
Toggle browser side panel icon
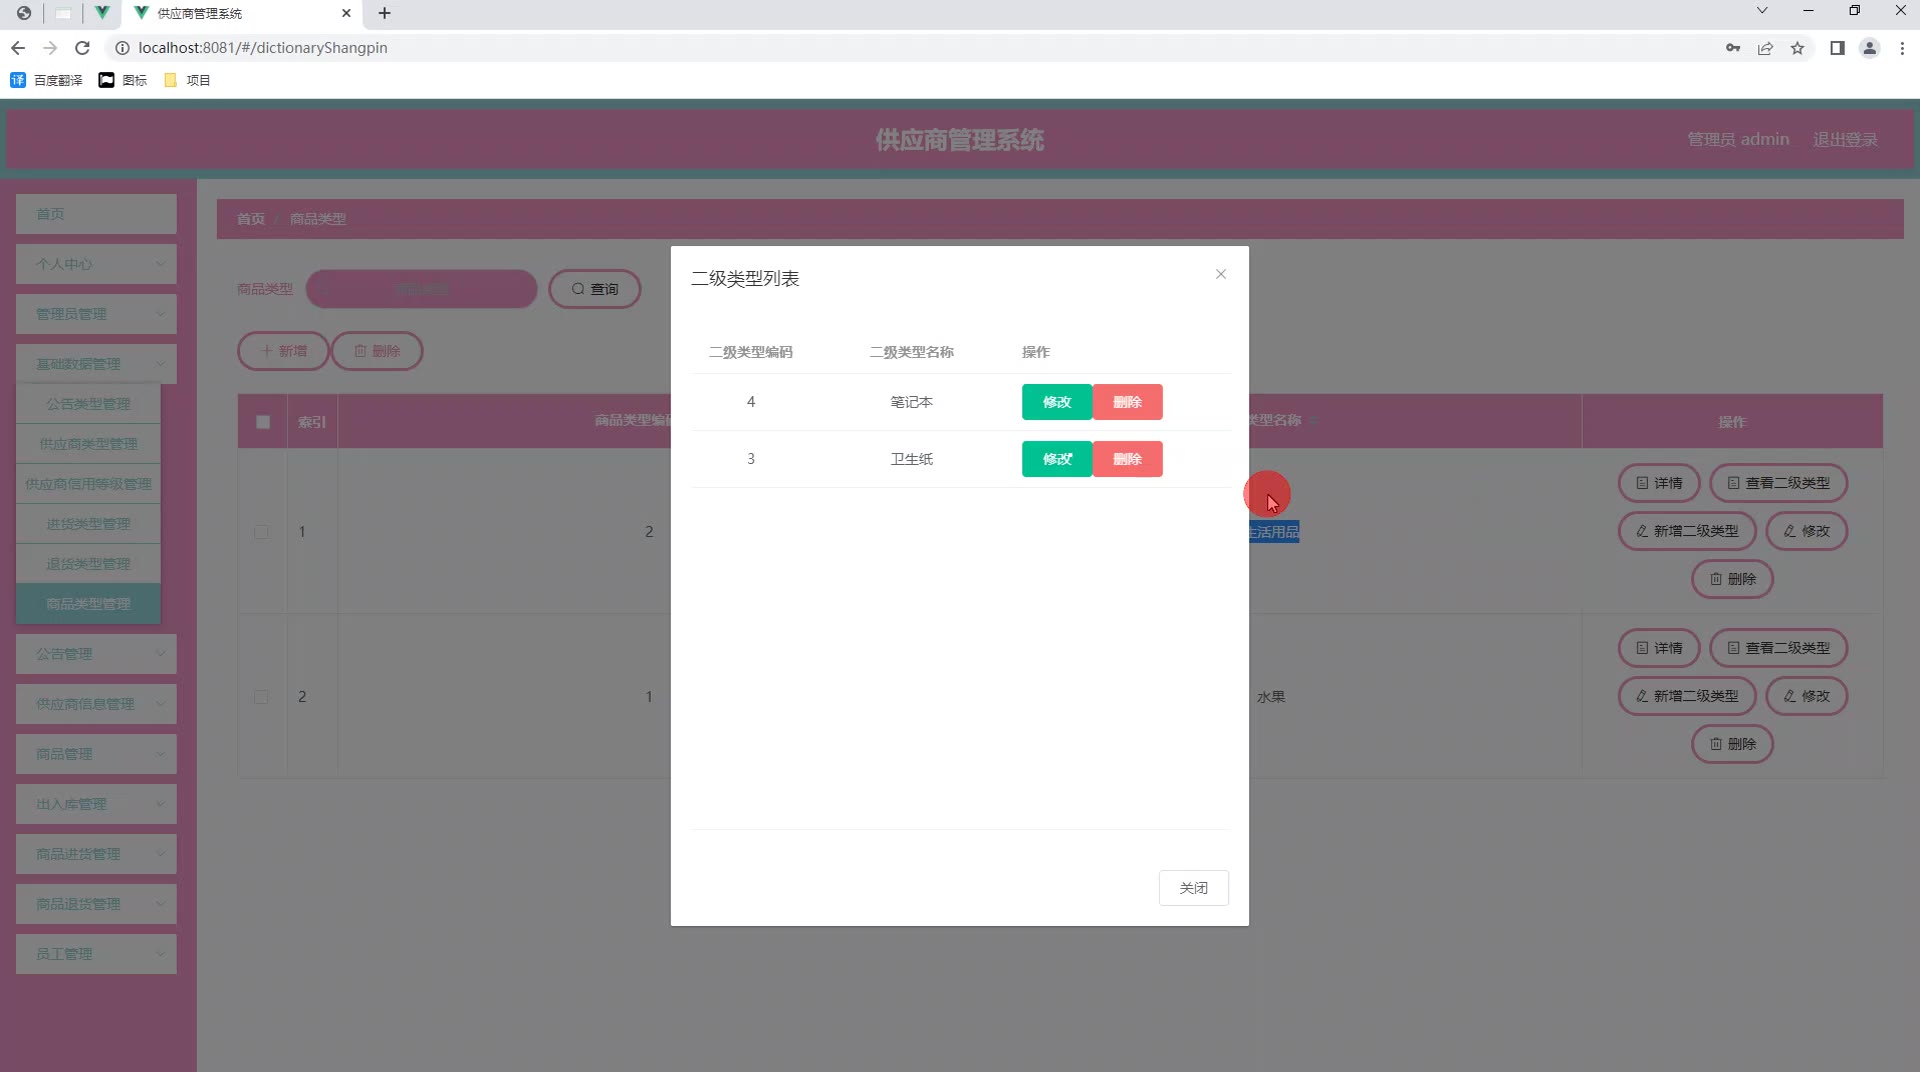1837,48
